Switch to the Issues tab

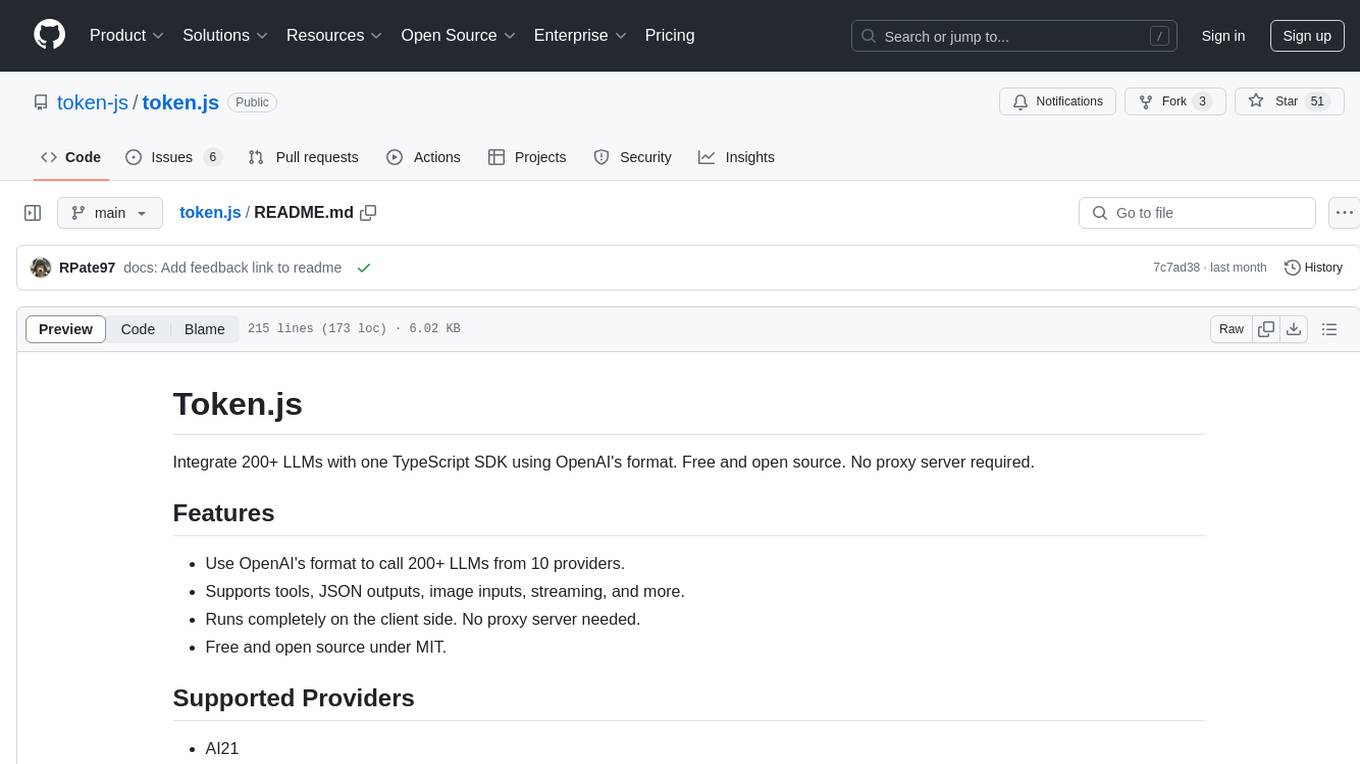click(x=173, y=157)
